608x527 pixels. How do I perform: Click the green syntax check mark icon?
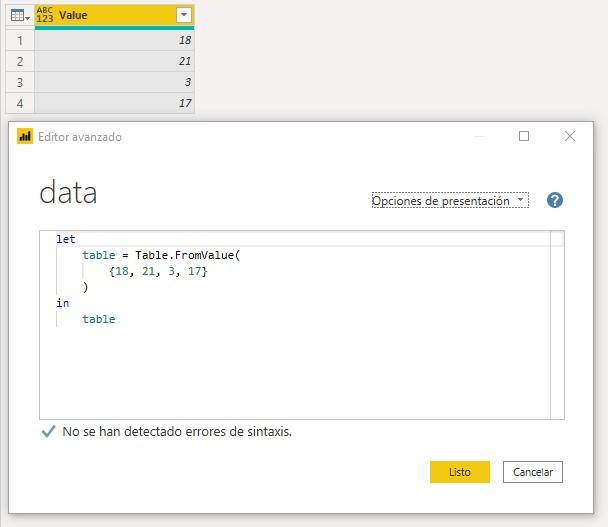[x=47, y=432]
